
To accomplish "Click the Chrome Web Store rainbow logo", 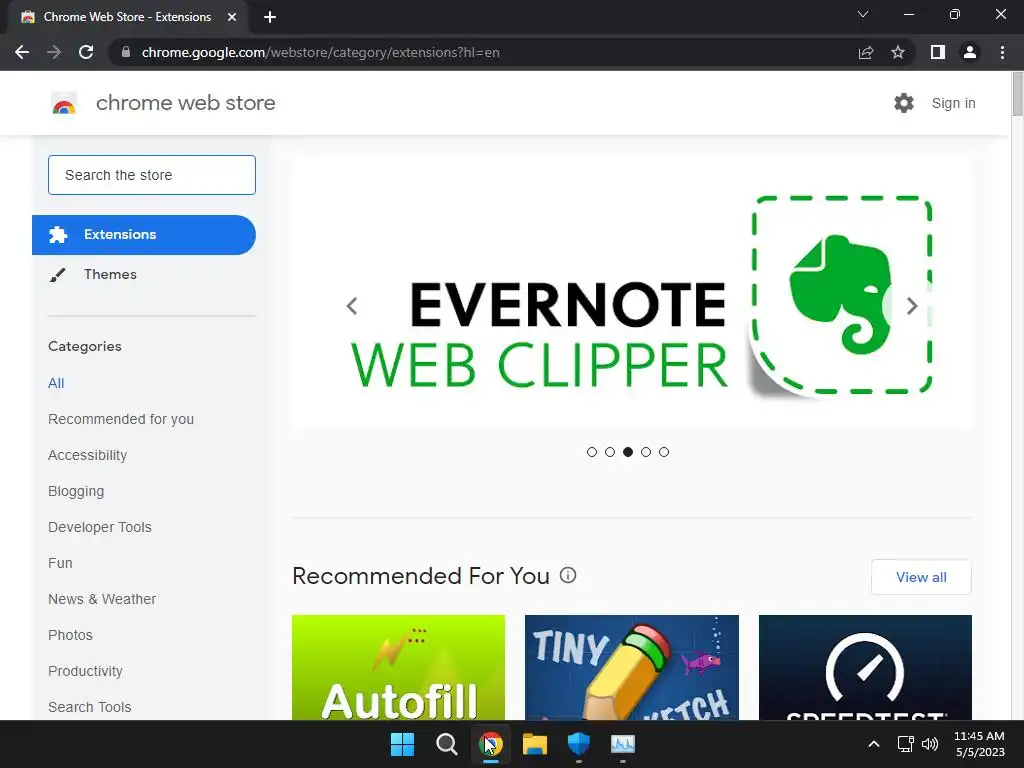I will point(64,103).
